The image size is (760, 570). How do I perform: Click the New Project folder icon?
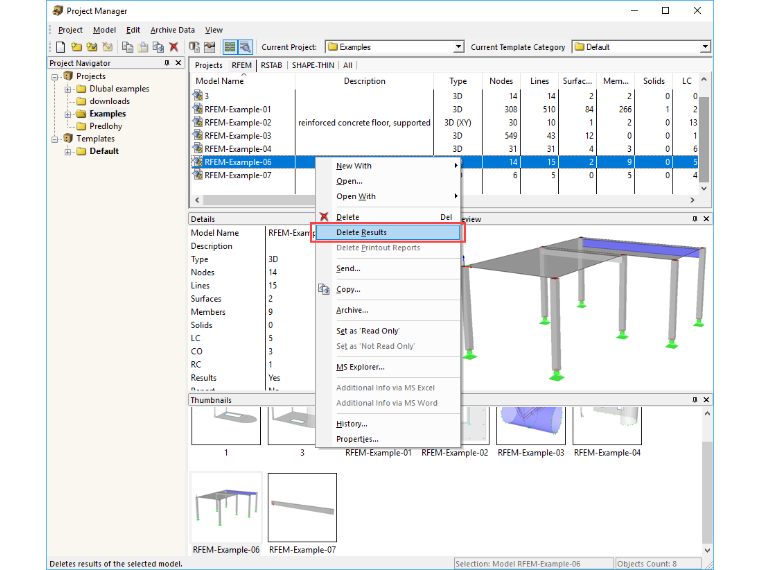tap(76, 47)
